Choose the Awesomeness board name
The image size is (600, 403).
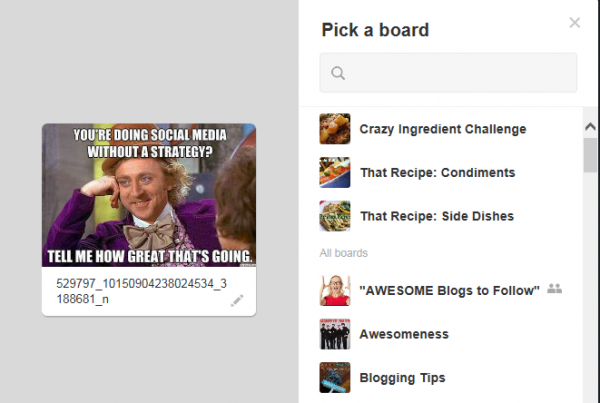404,334
